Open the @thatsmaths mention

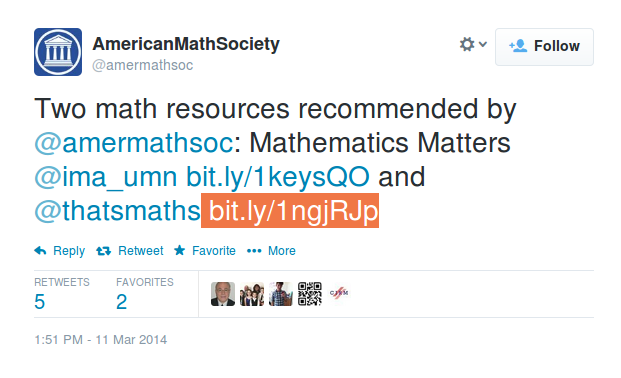tap(118, 210)
